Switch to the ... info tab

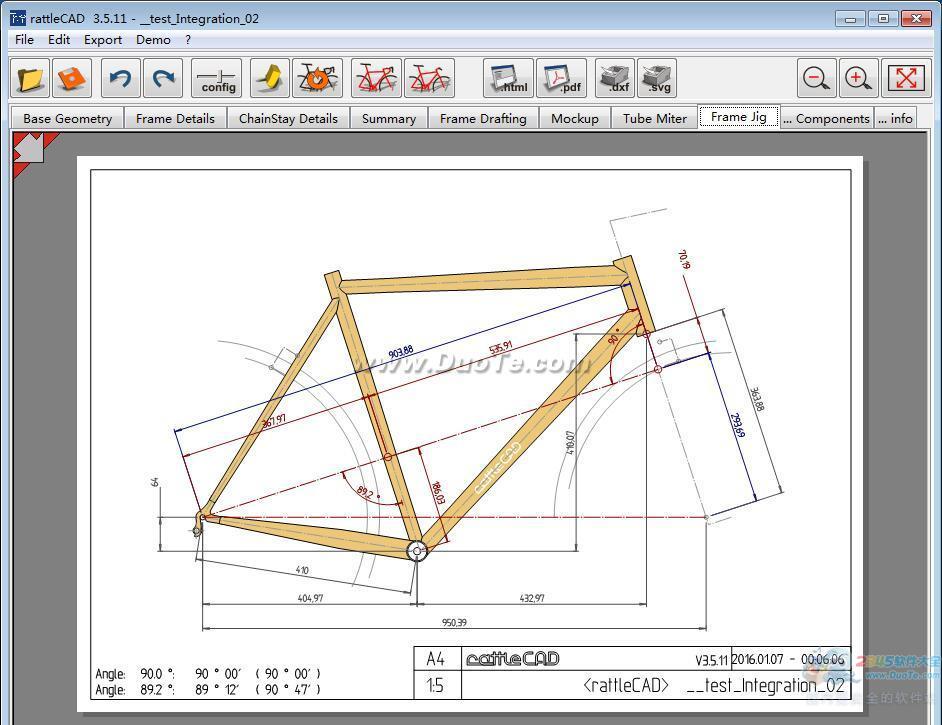(x=895, y=118)
